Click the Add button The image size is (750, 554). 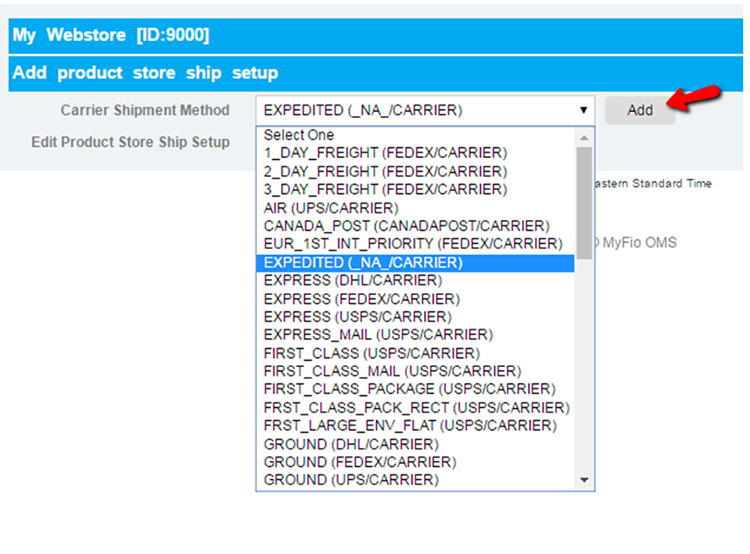click(x=640, y=111)
